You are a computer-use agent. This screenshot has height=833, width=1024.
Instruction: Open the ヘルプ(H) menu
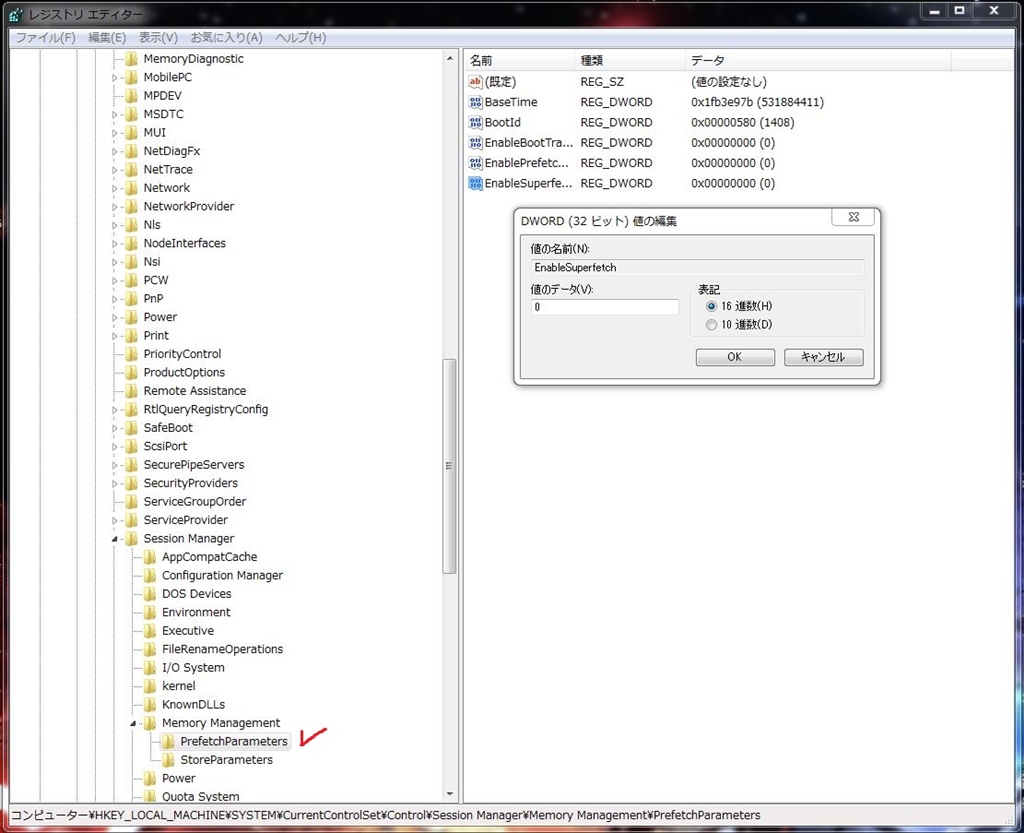pyautogui.click(x=300, y=37)
